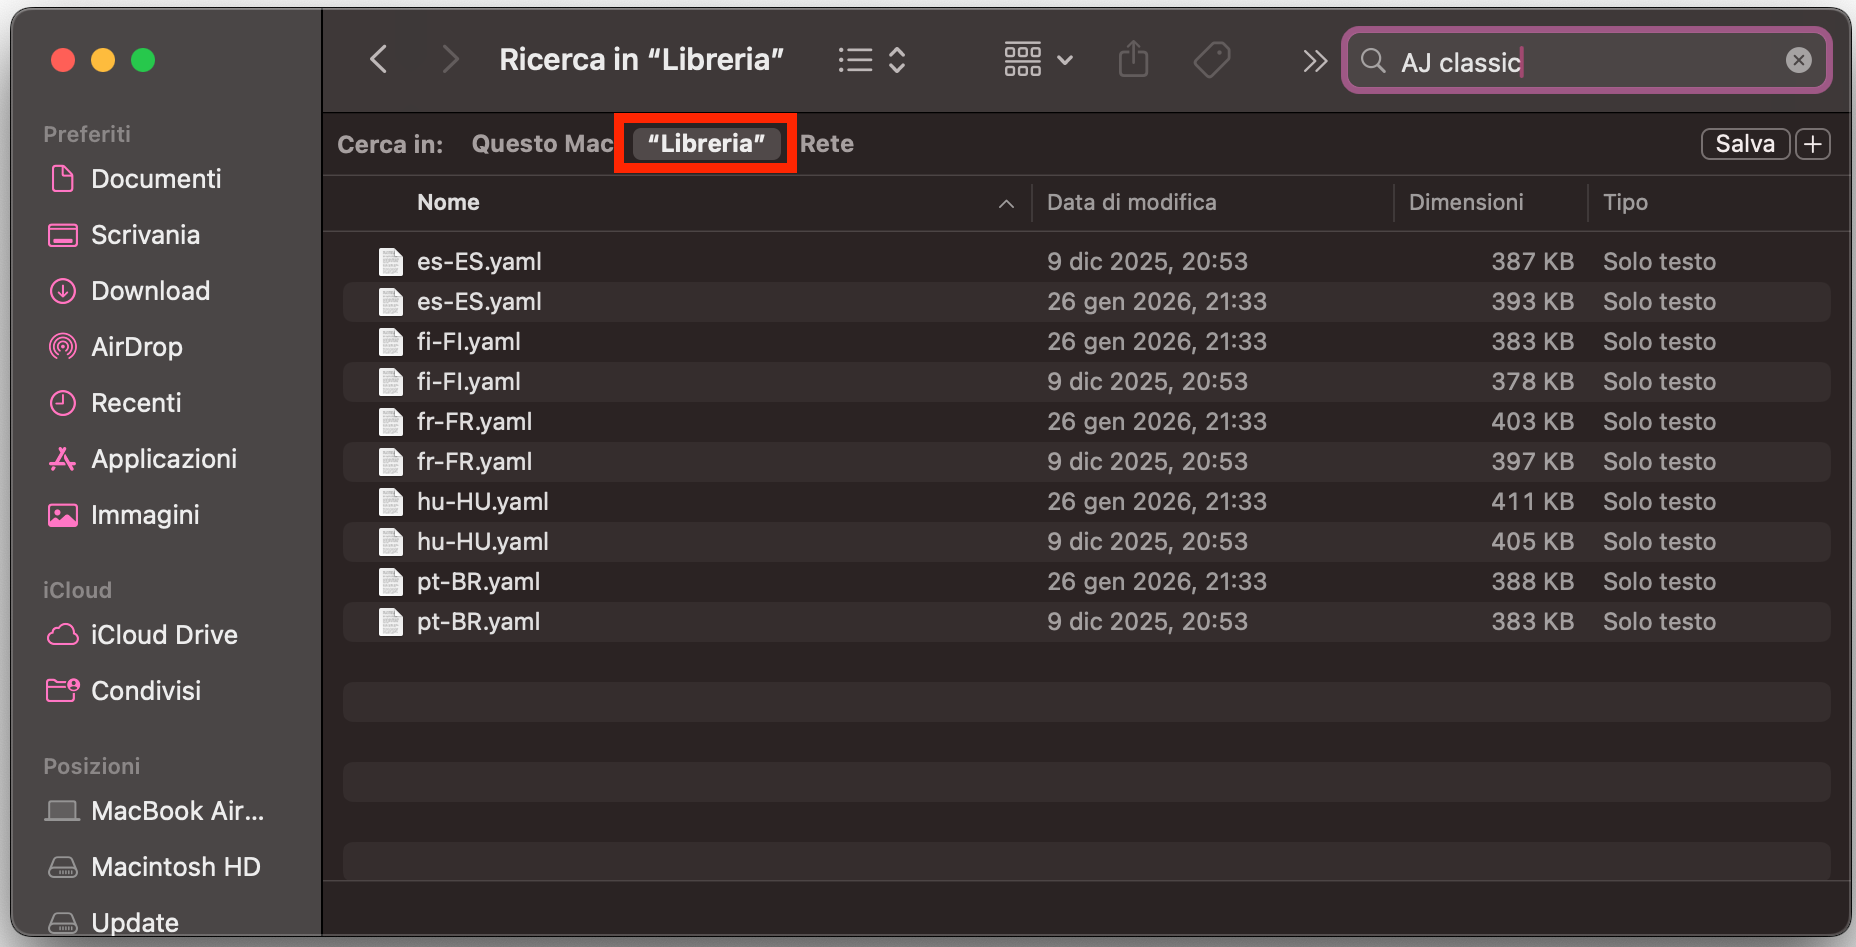
Task: Sort by Data di modifica column
Action: tap(1131, 203)
